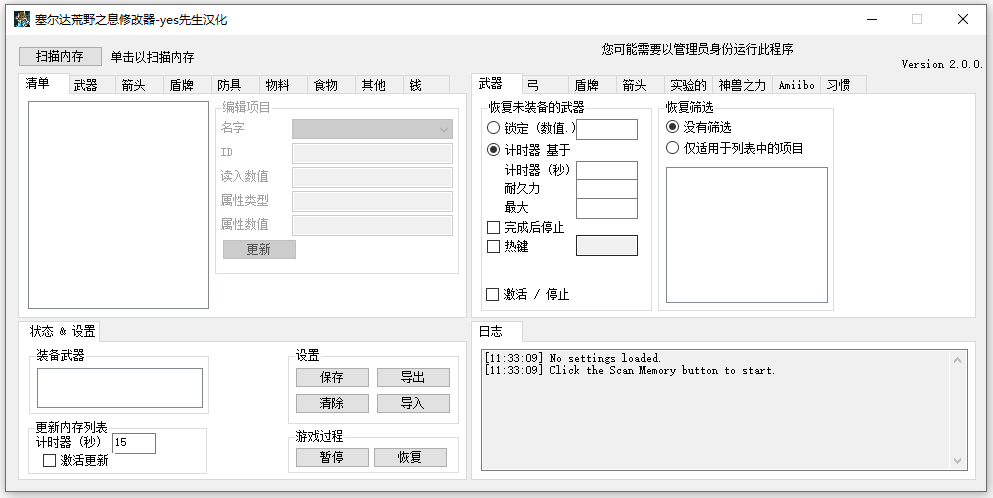Switch to the 物料 tab

click(284, 85)
